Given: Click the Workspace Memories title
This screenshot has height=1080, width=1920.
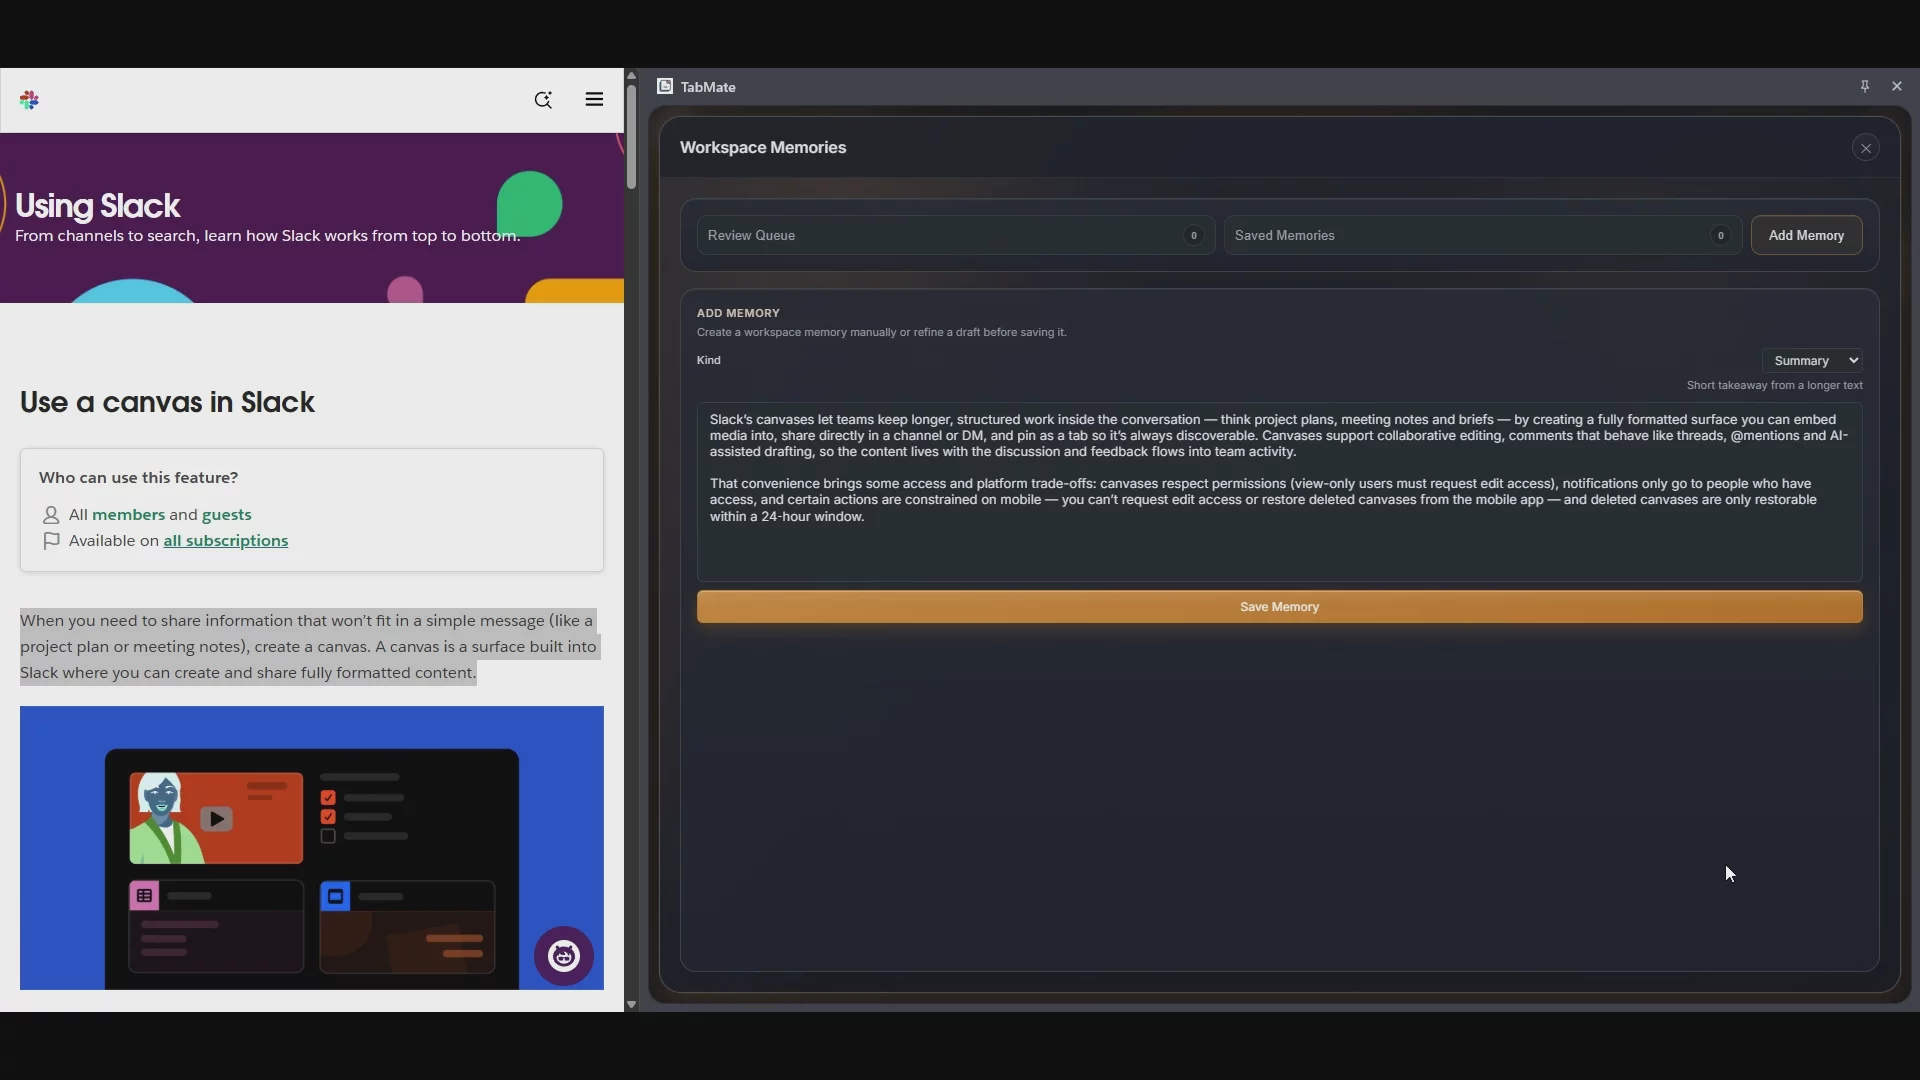Looking at the screenshot, I should tap(763, 148).
